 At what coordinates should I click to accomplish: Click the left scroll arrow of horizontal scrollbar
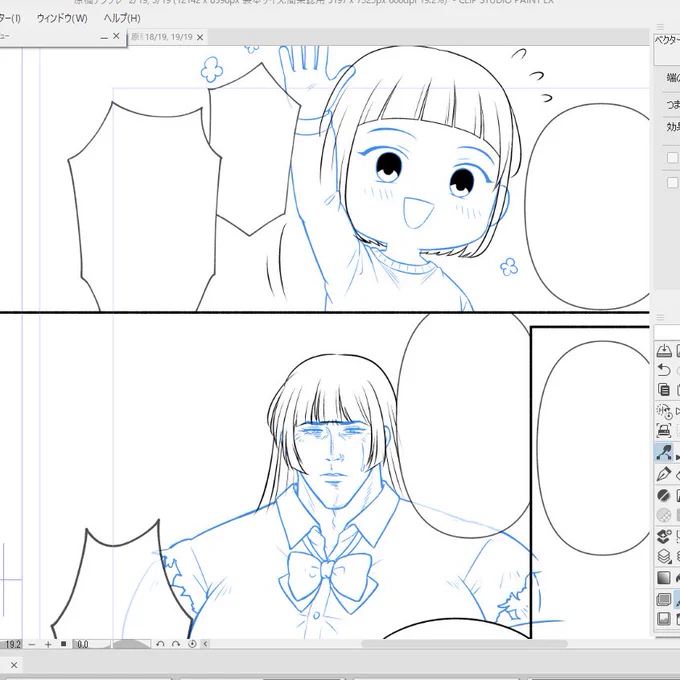tap(206, 644)
